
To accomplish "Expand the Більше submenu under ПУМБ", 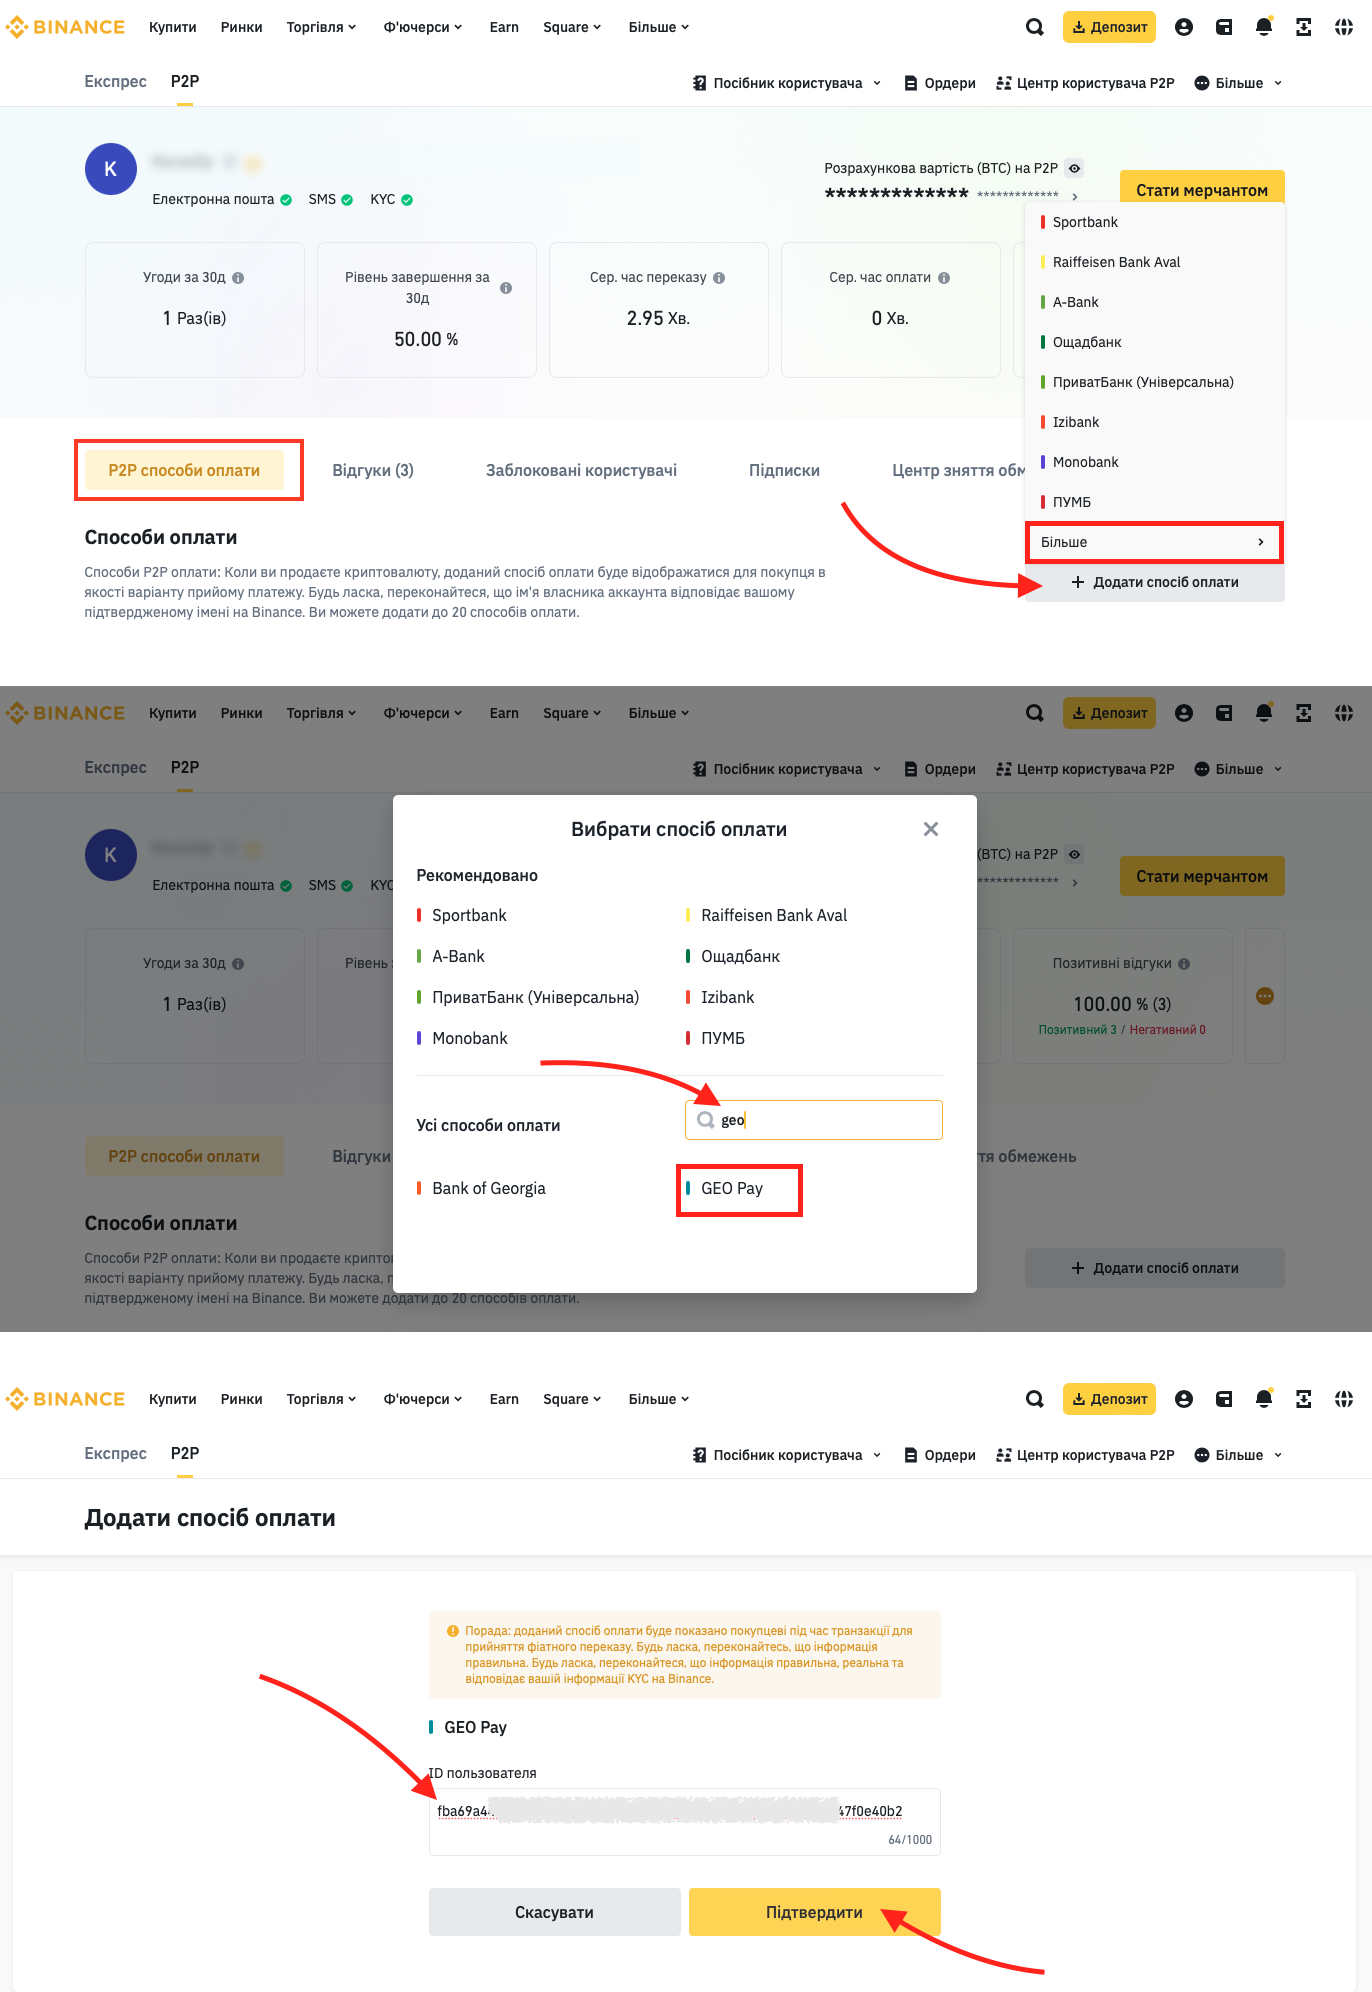I will 1154,542.
